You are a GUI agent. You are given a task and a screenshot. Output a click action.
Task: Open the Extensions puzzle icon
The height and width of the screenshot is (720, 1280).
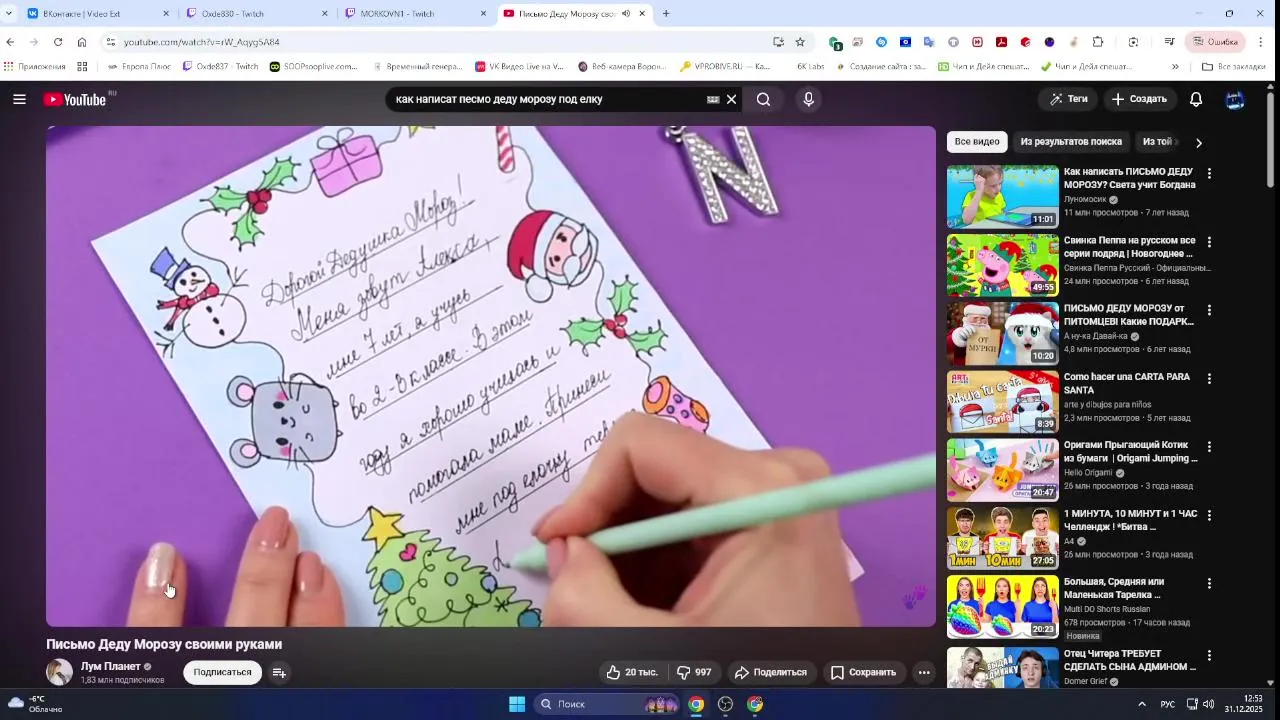[1098, 42]
